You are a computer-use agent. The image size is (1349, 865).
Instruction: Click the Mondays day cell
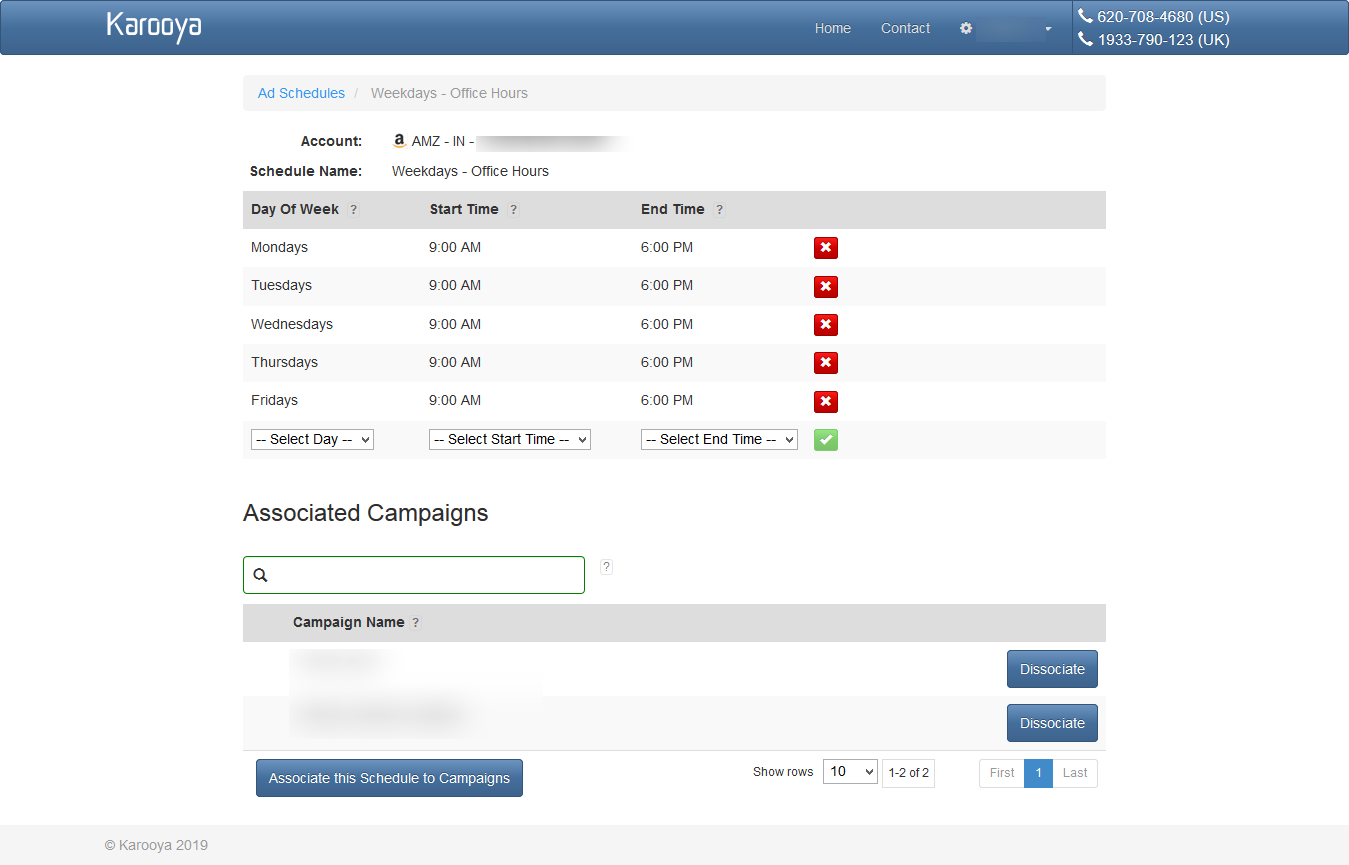click(279, 247)
